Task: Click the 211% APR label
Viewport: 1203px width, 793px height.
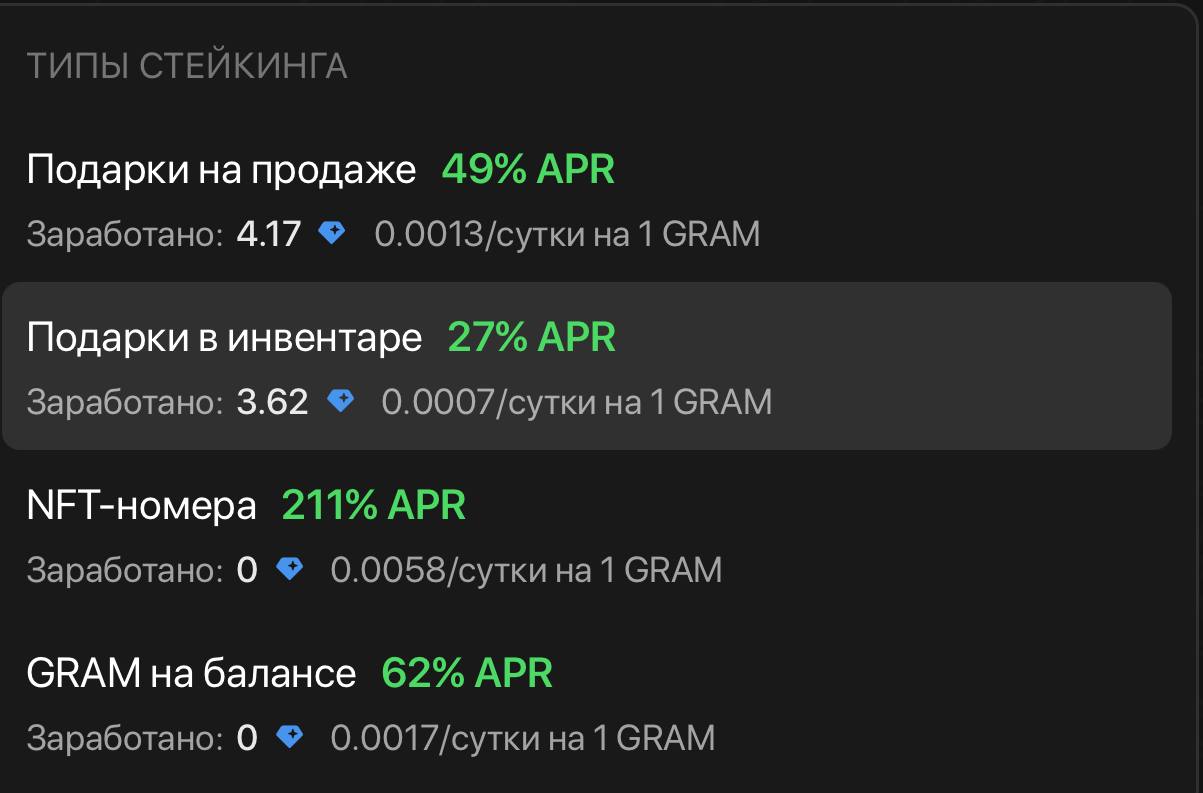Action: click(374, 505)
